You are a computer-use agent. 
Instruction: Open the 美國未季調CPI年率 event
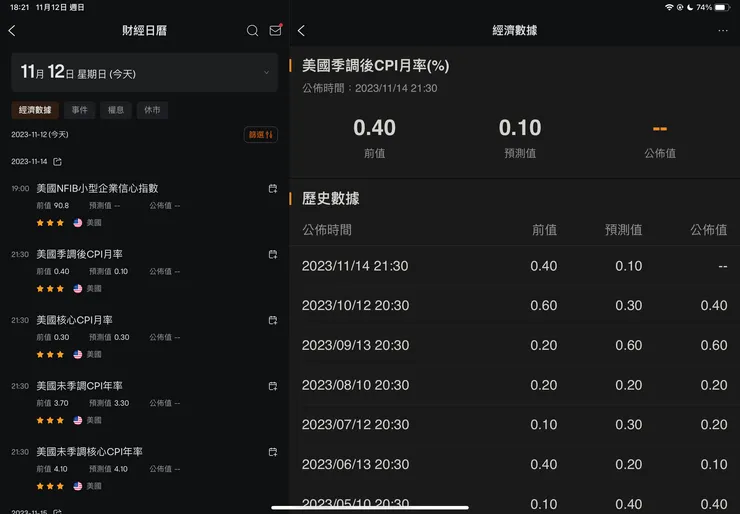[x=144, y=403]
